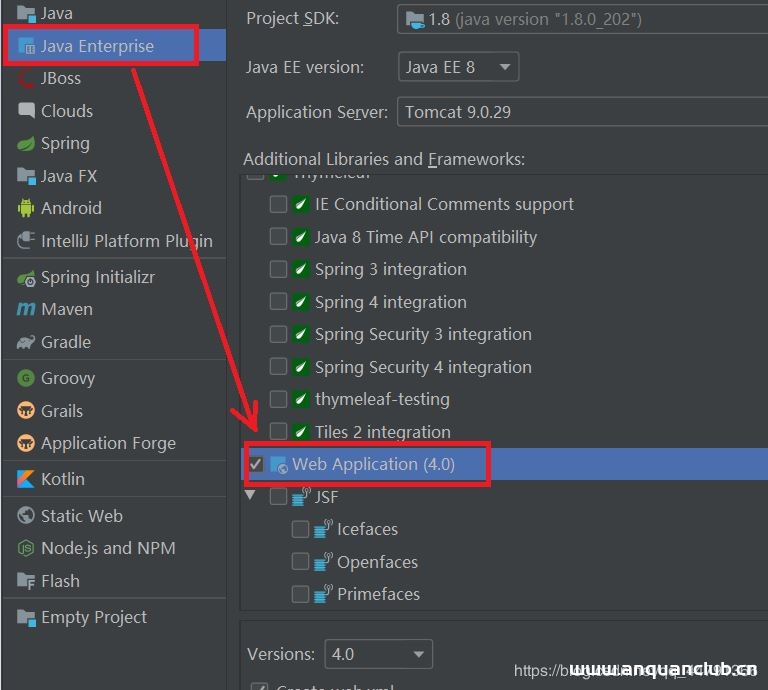Choose Spring Initializr from the list
Image resolution: width=768 pixels, height=690 pixels.
coord(97,278)
